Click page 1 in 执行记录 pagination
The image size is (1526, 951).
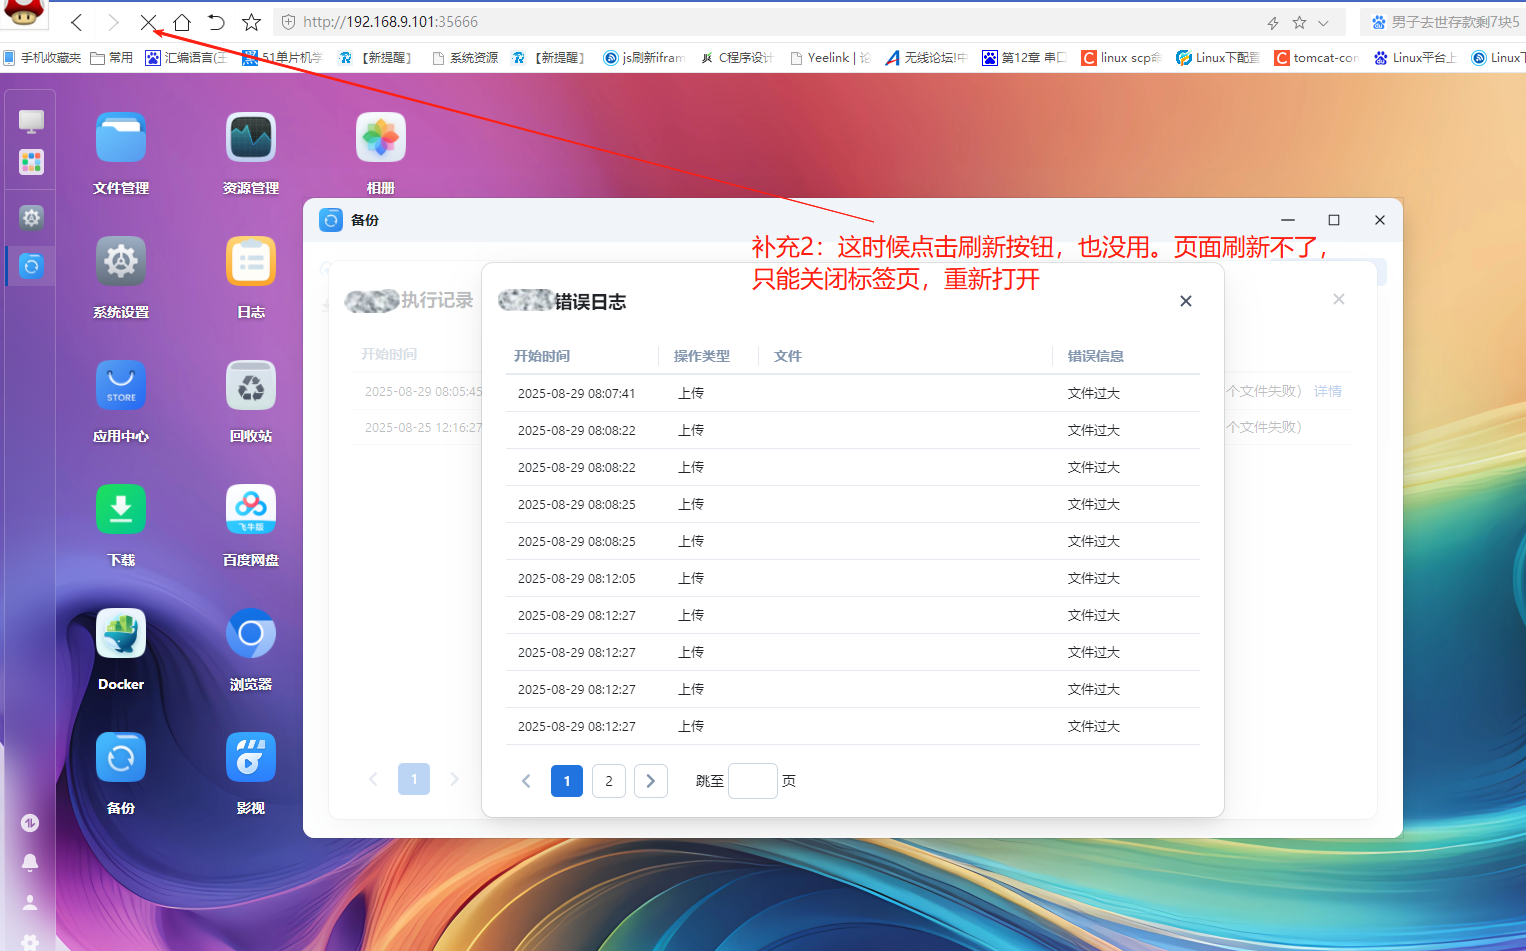[414, 779]
